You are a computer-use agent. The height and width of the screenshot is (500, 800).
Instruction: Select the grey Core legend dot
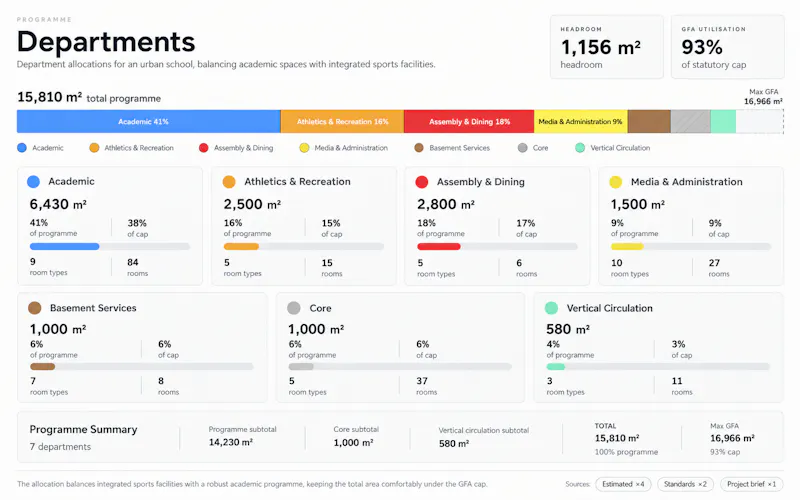[522, 148]
